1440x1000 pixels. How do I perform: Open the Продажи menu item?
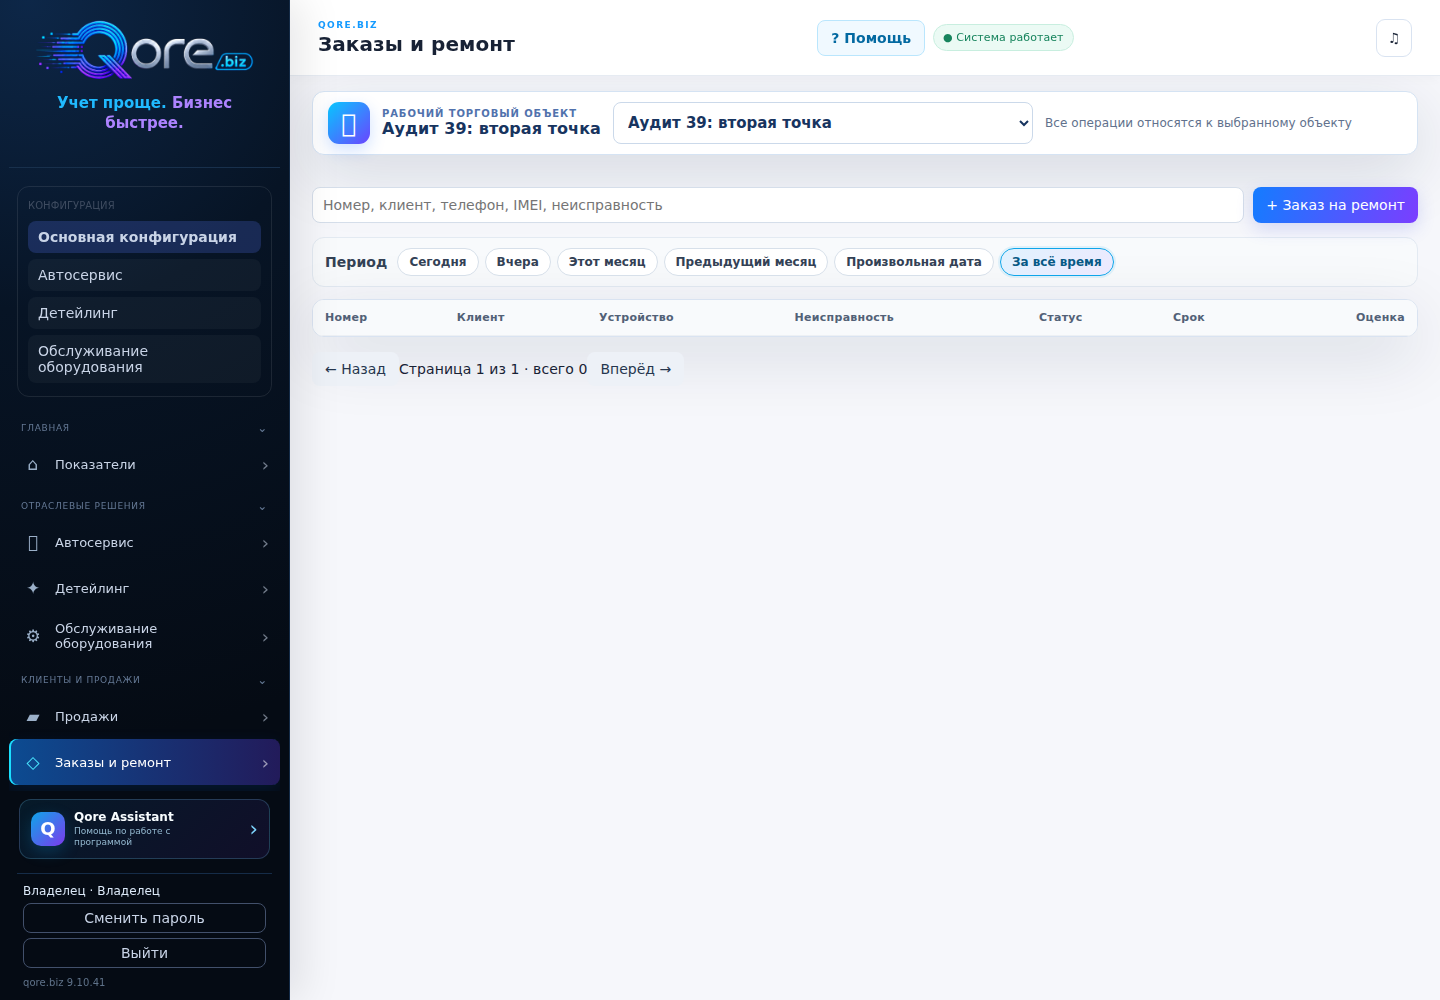pyautogui.click(x=144, y=717)
